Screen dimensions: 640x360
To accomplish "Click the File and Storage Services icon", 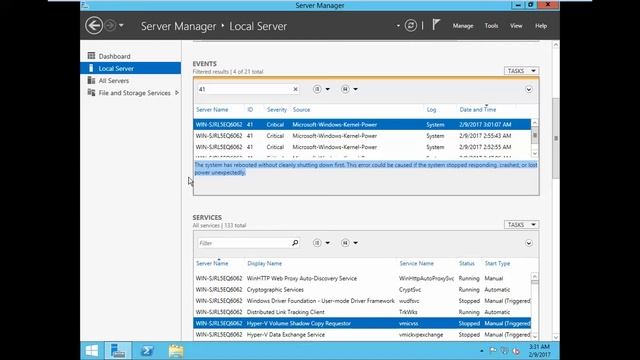I will [91, 93].
